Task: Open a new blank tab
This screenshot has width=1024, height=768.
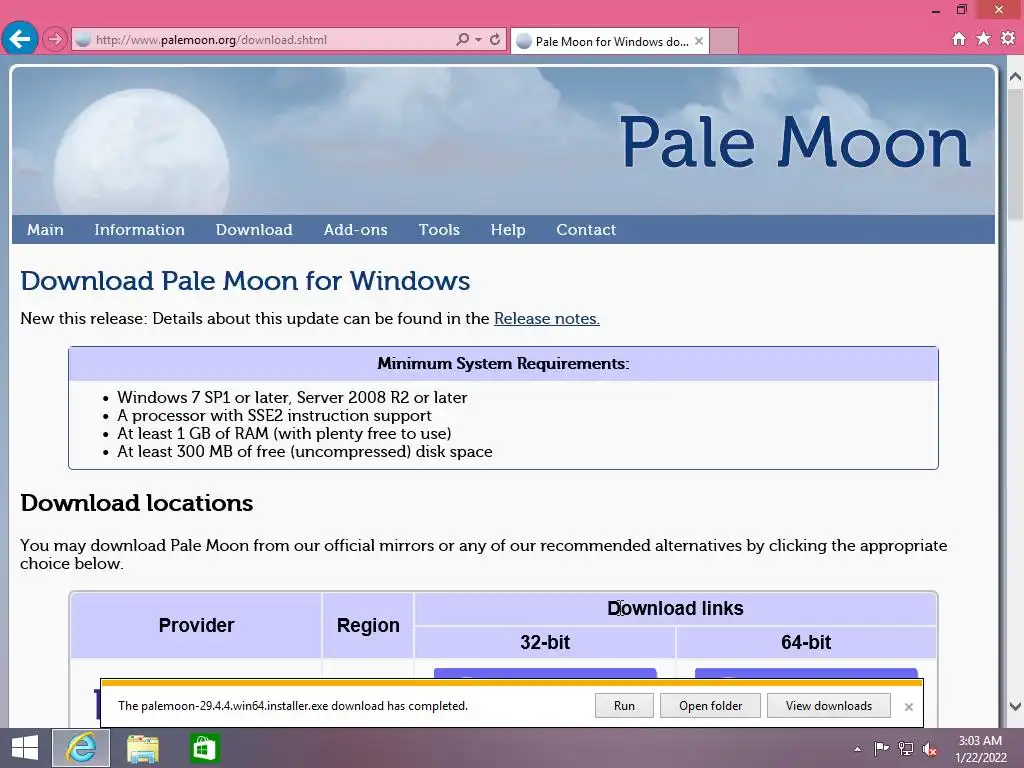Action: pyautogui.click(x=724, y=41)
